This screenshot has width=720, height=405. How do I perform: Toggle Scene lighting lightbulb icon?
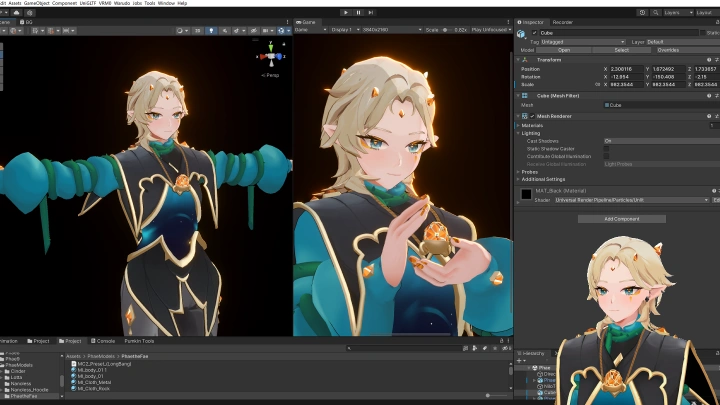click(211, 31)
